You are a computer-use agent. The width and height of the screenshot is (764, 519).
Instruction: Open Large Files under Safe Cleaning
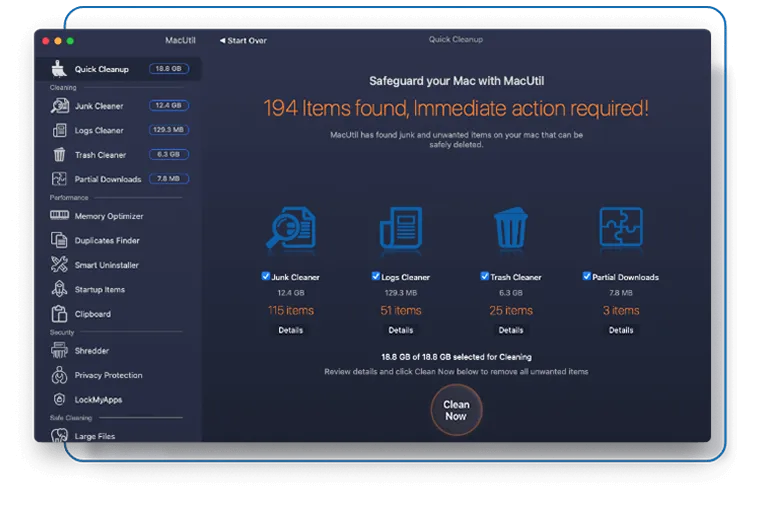click(x=94, y=436)
